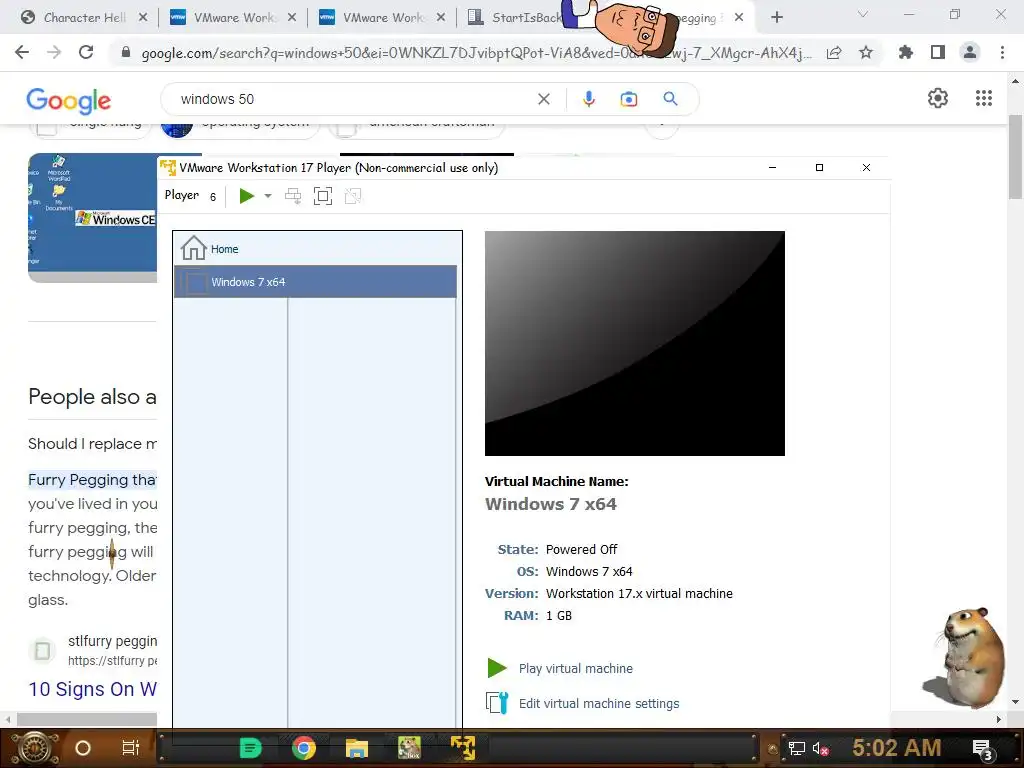Go forward in Chrome
Viewport: 1024px width, 768px height.
click(x=54, y=52)
